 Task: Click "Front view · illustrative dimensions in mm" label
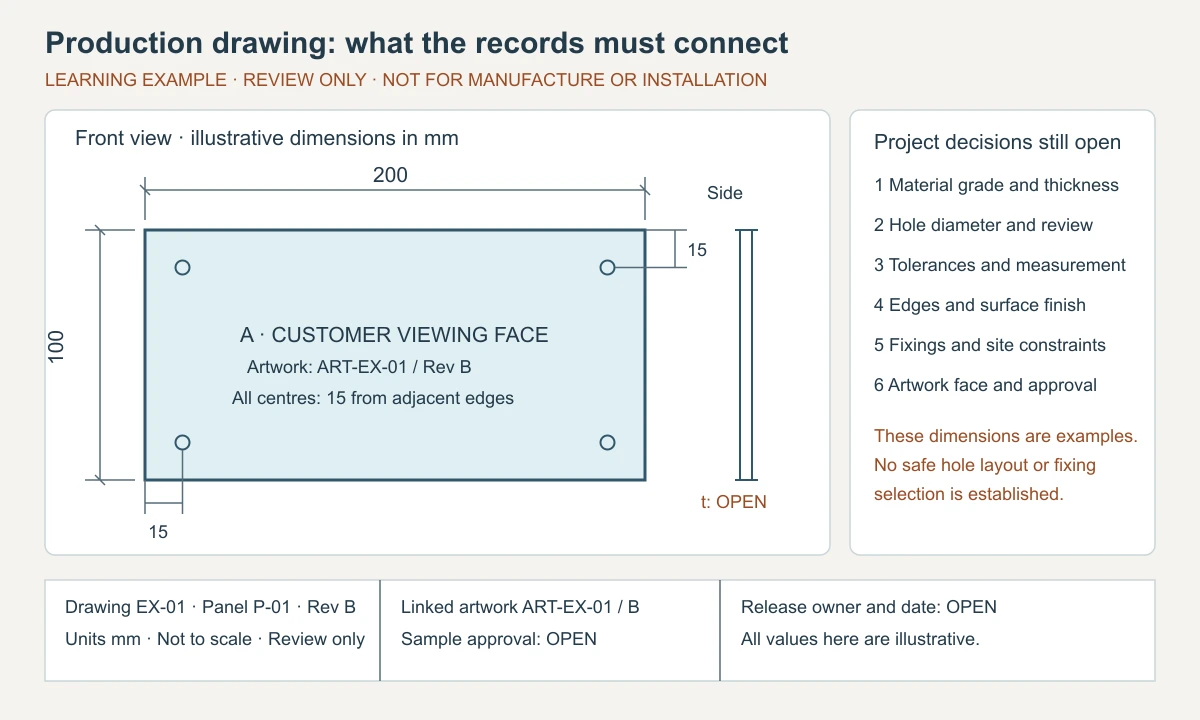click(x=267, y=138)
